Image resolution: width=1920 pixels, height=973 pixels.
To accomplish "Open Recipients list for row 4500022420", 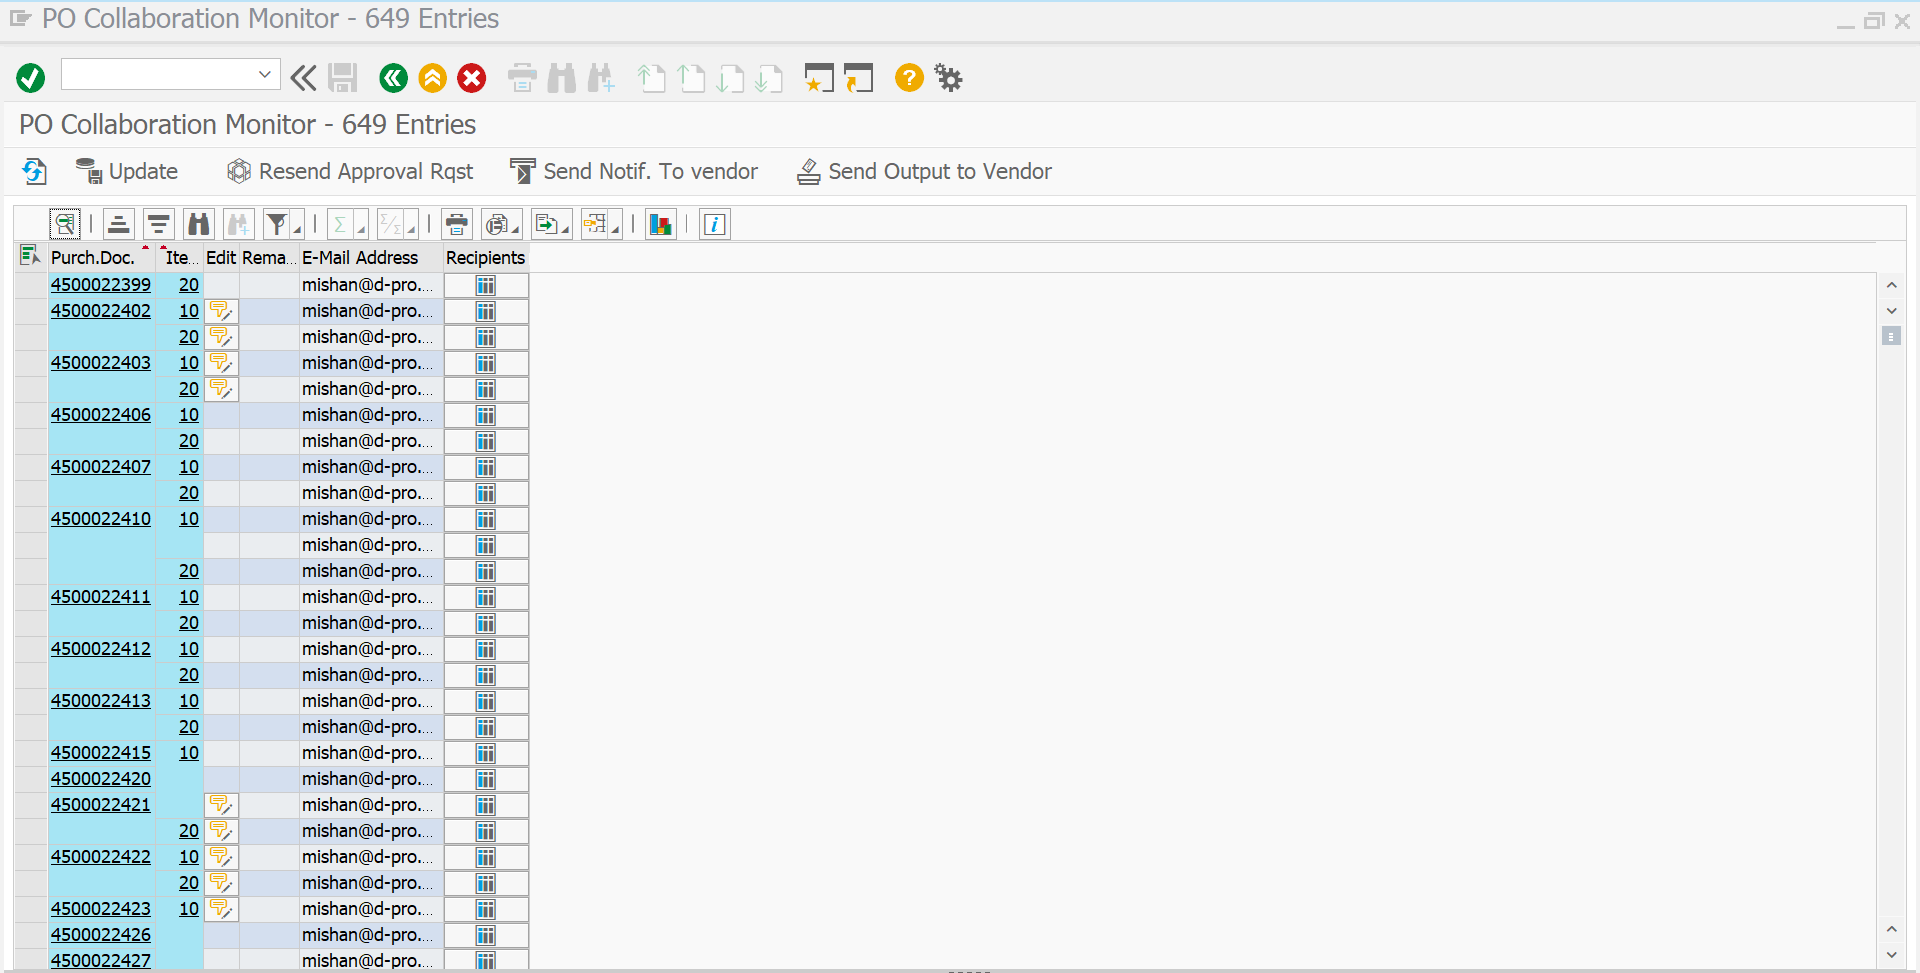I will click(x=486, y=779).
